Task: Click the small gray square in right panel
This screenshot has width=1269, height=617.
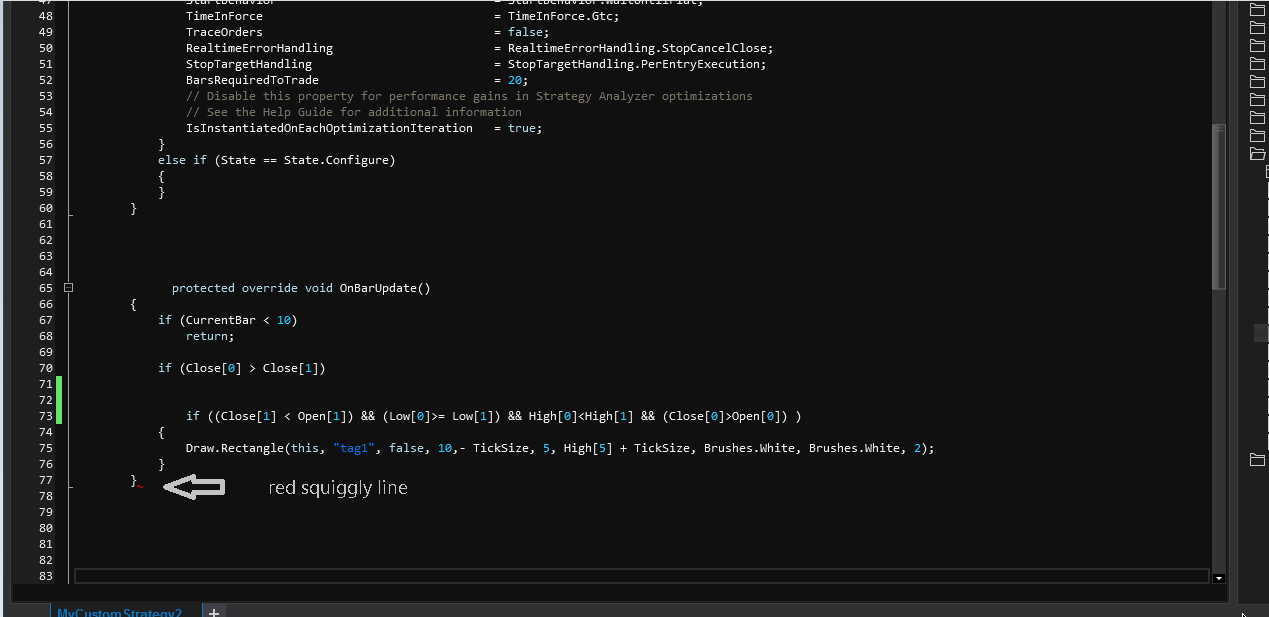Action: 1261,333
